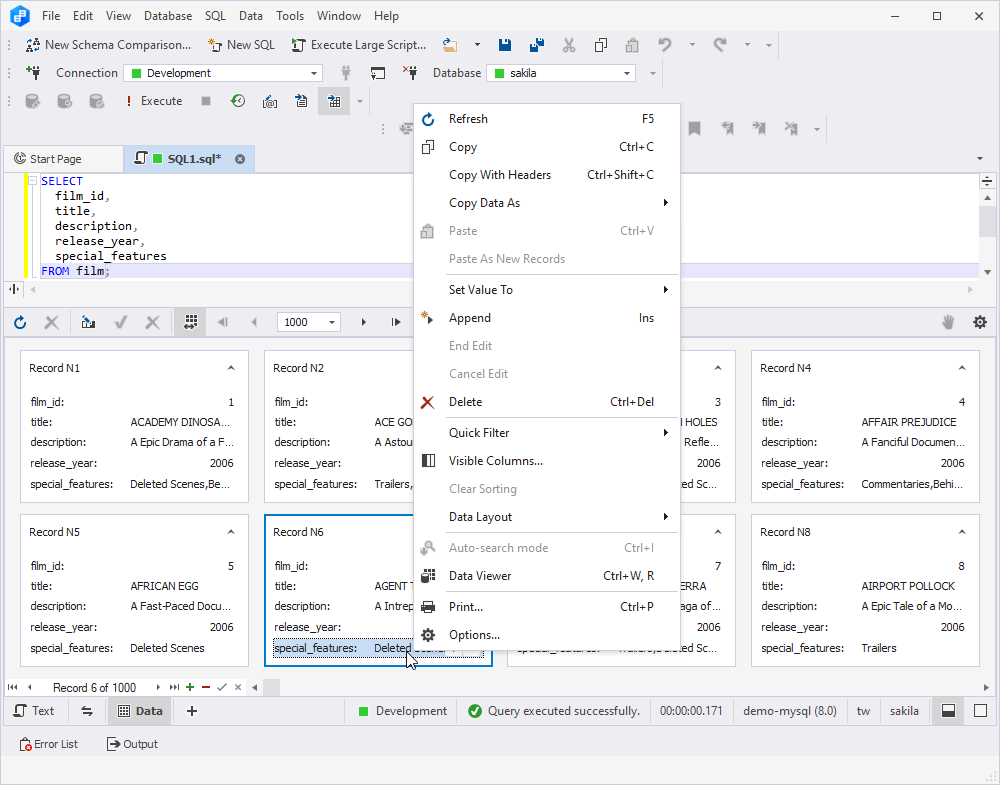
Task: Click the Copy icon in the toolbar
Action: (x=600, y=45)
